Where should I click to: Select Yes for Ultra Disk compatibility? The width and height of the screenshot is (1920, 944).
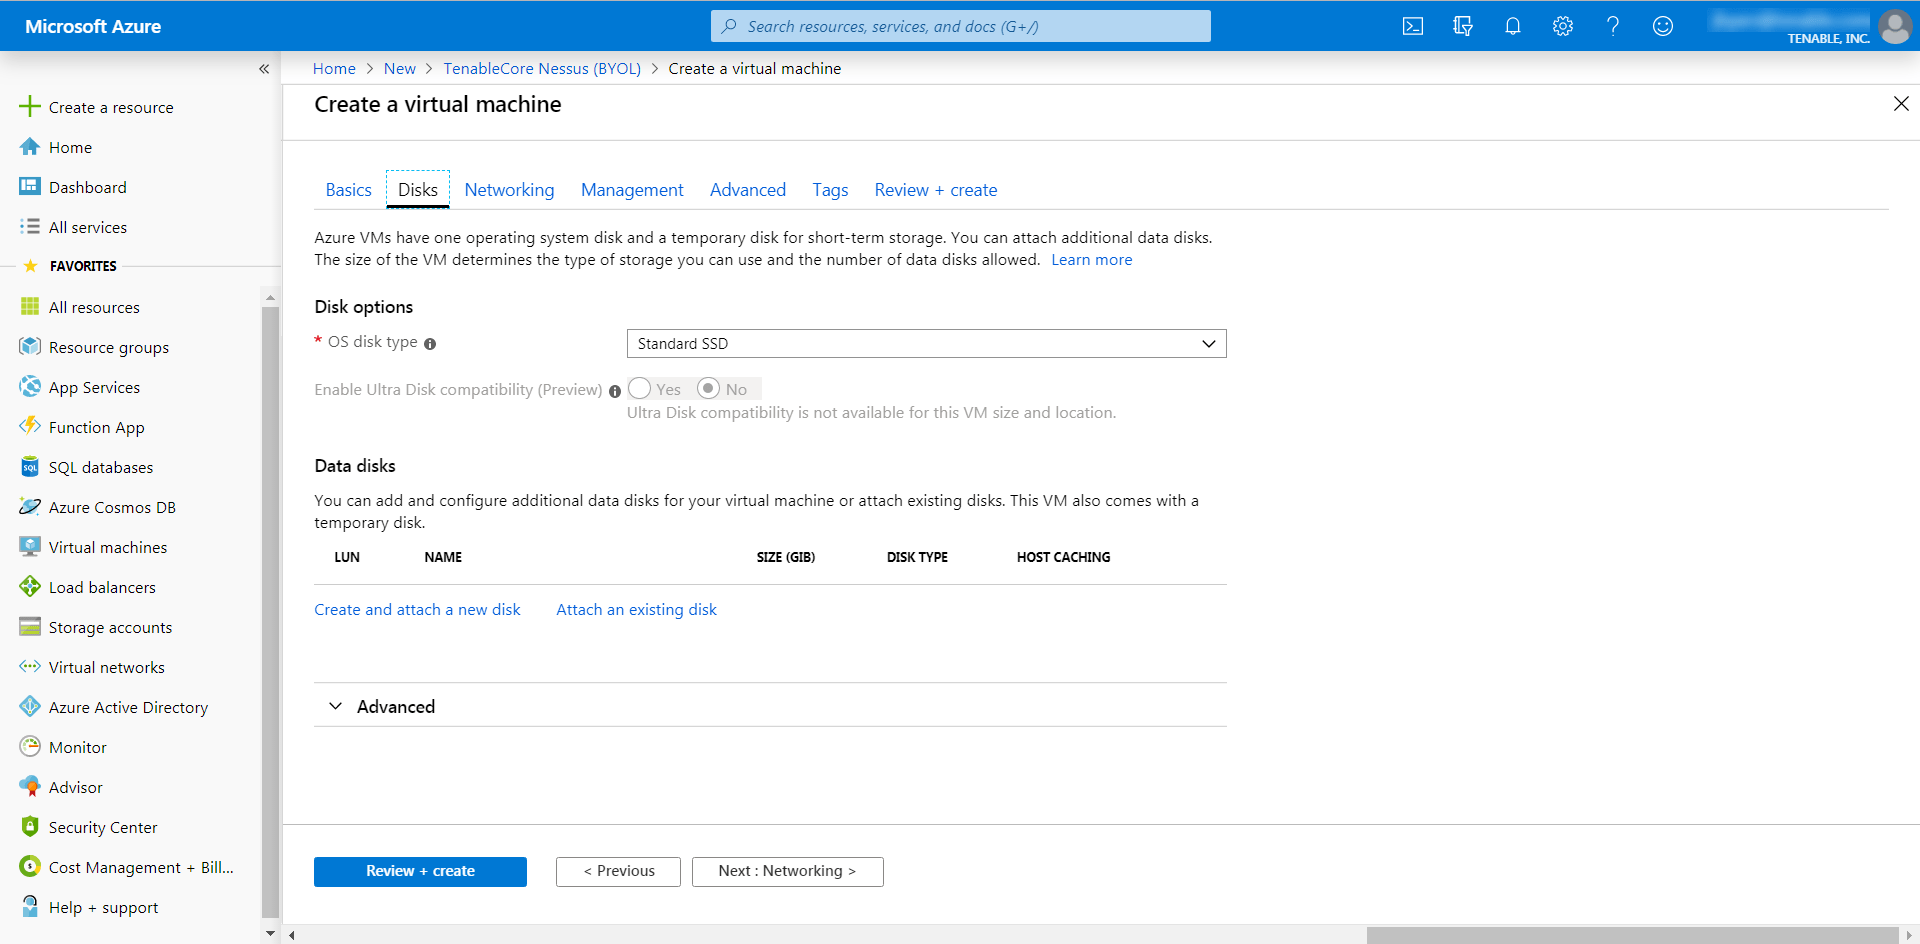[x=640, y=389]
